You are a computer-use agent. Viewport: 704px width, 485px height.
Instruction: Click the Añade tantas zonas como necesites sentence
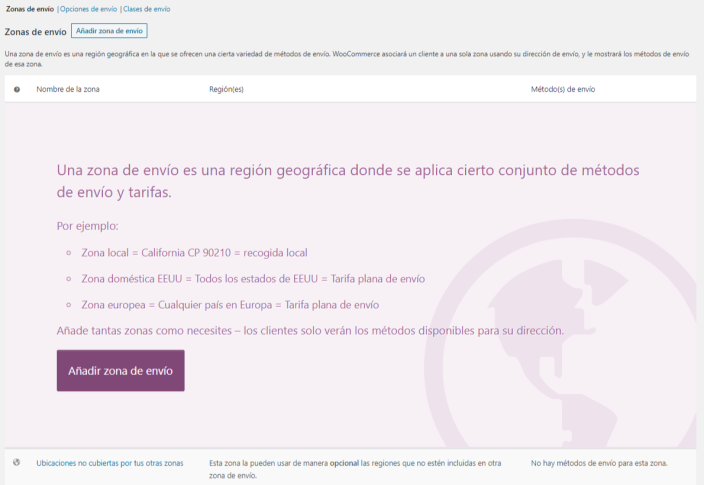[x=310, y=331]
